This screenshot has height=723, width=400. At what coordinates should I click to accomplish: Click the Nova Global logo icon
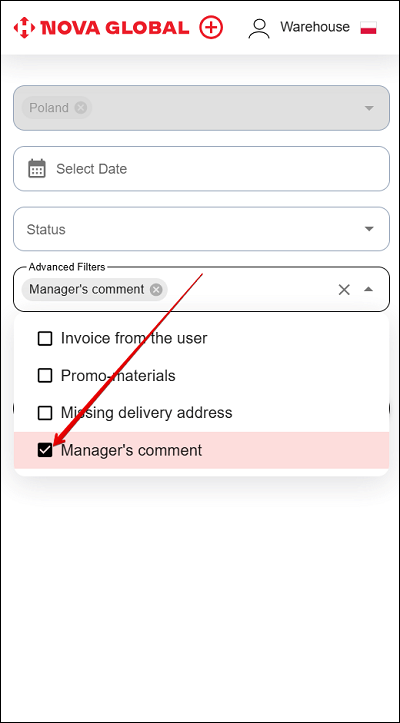coord(24,28)
